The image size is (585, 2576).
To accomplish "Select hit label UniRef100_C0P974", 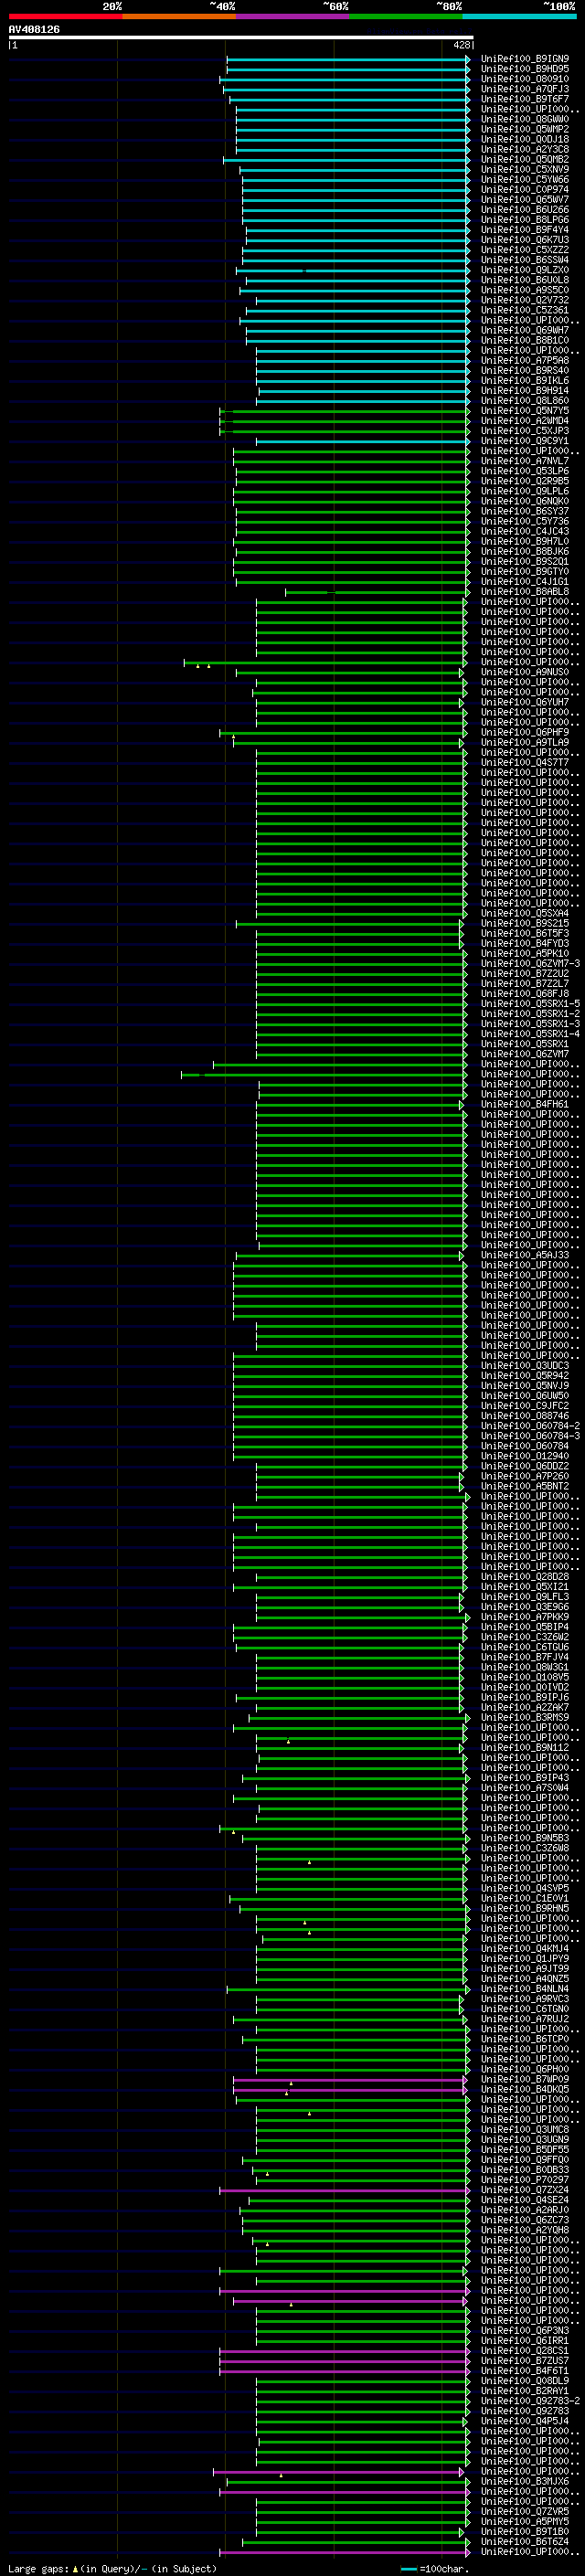I will coord(525,190).
